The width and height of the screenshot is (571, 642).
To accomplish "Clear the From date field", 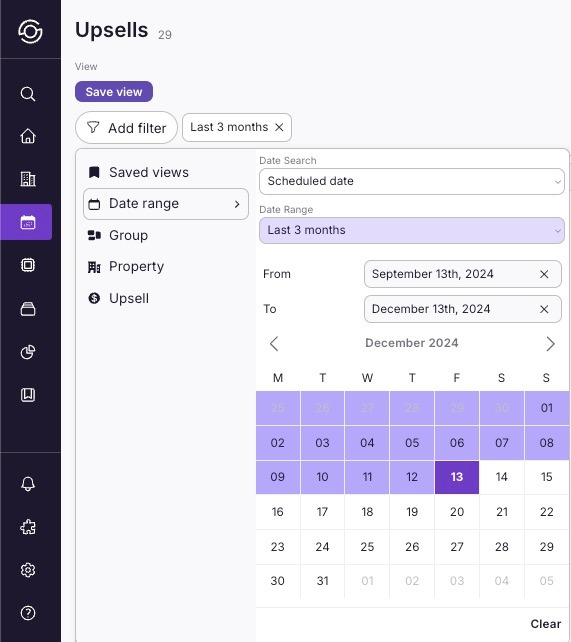I will point(544,274).
